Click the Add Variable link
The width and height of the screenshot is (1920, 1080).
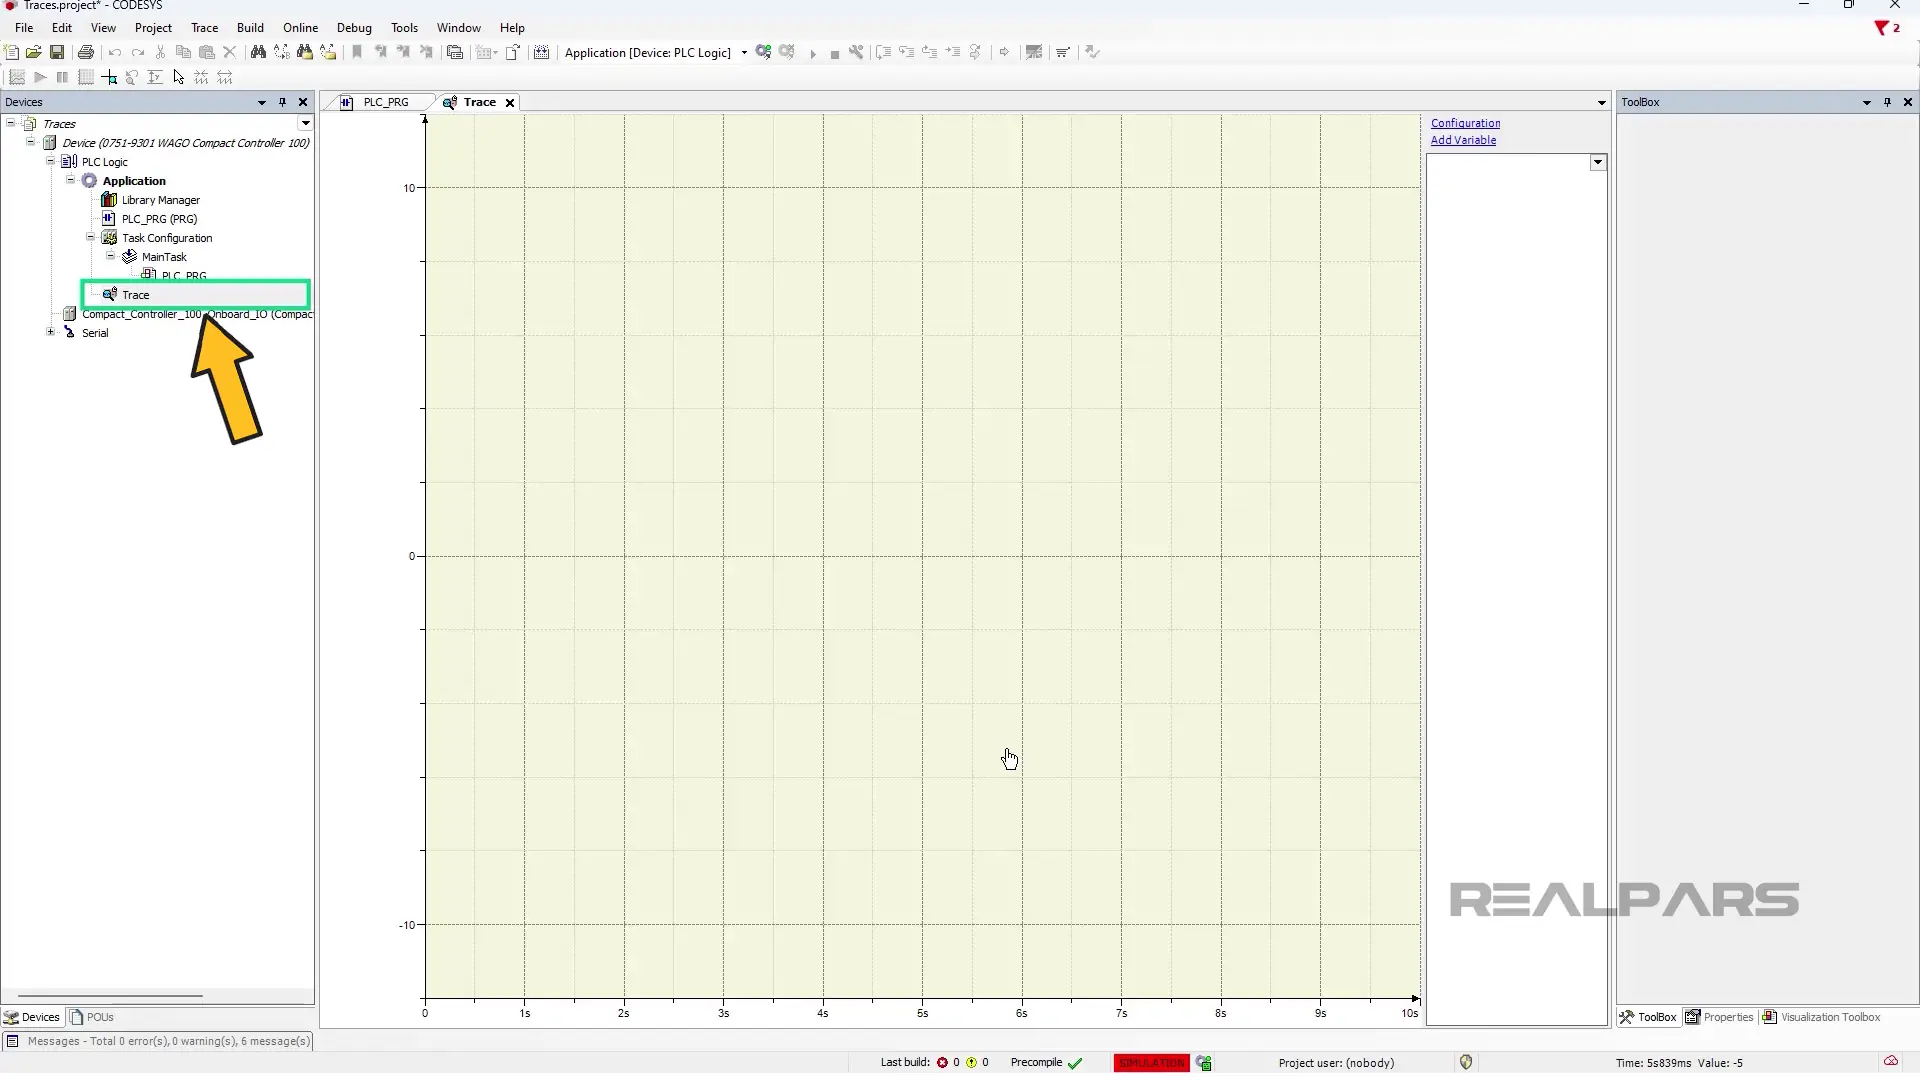pos(1463,140)
